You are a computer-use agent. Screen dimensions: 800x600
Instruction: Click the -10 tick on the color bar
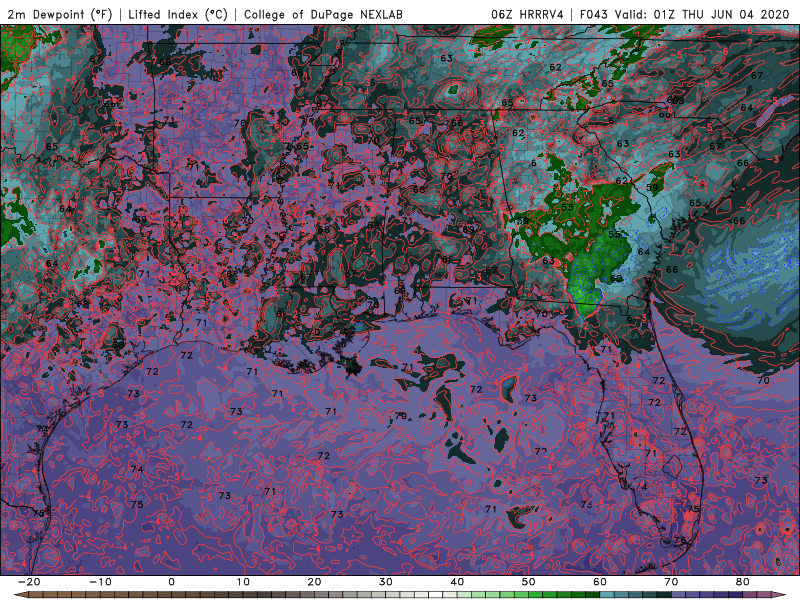[100, 582]
